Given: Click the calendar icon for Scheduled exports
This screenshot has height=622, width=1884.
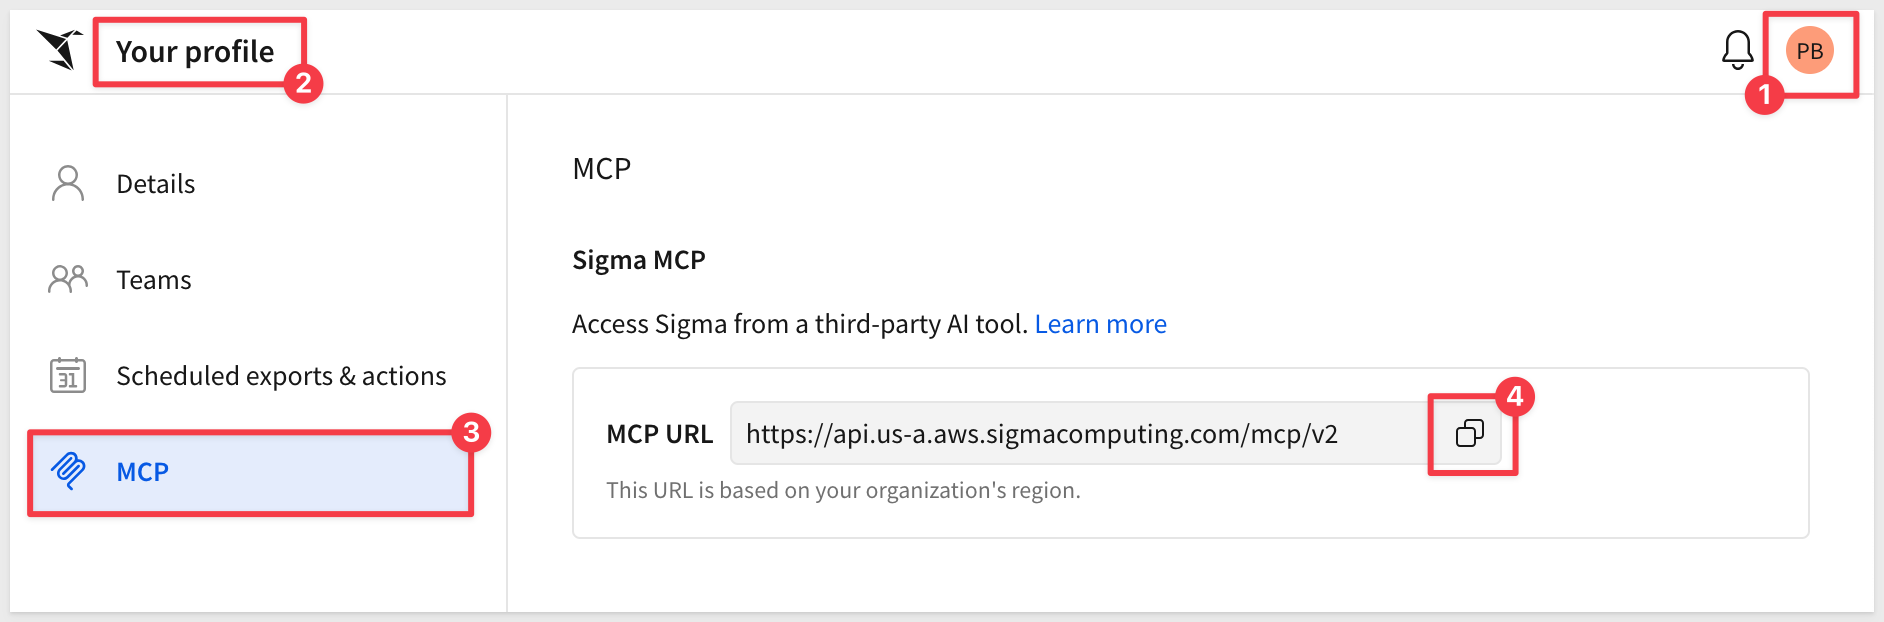Looking at the screenshot, I should pos(68,376).
